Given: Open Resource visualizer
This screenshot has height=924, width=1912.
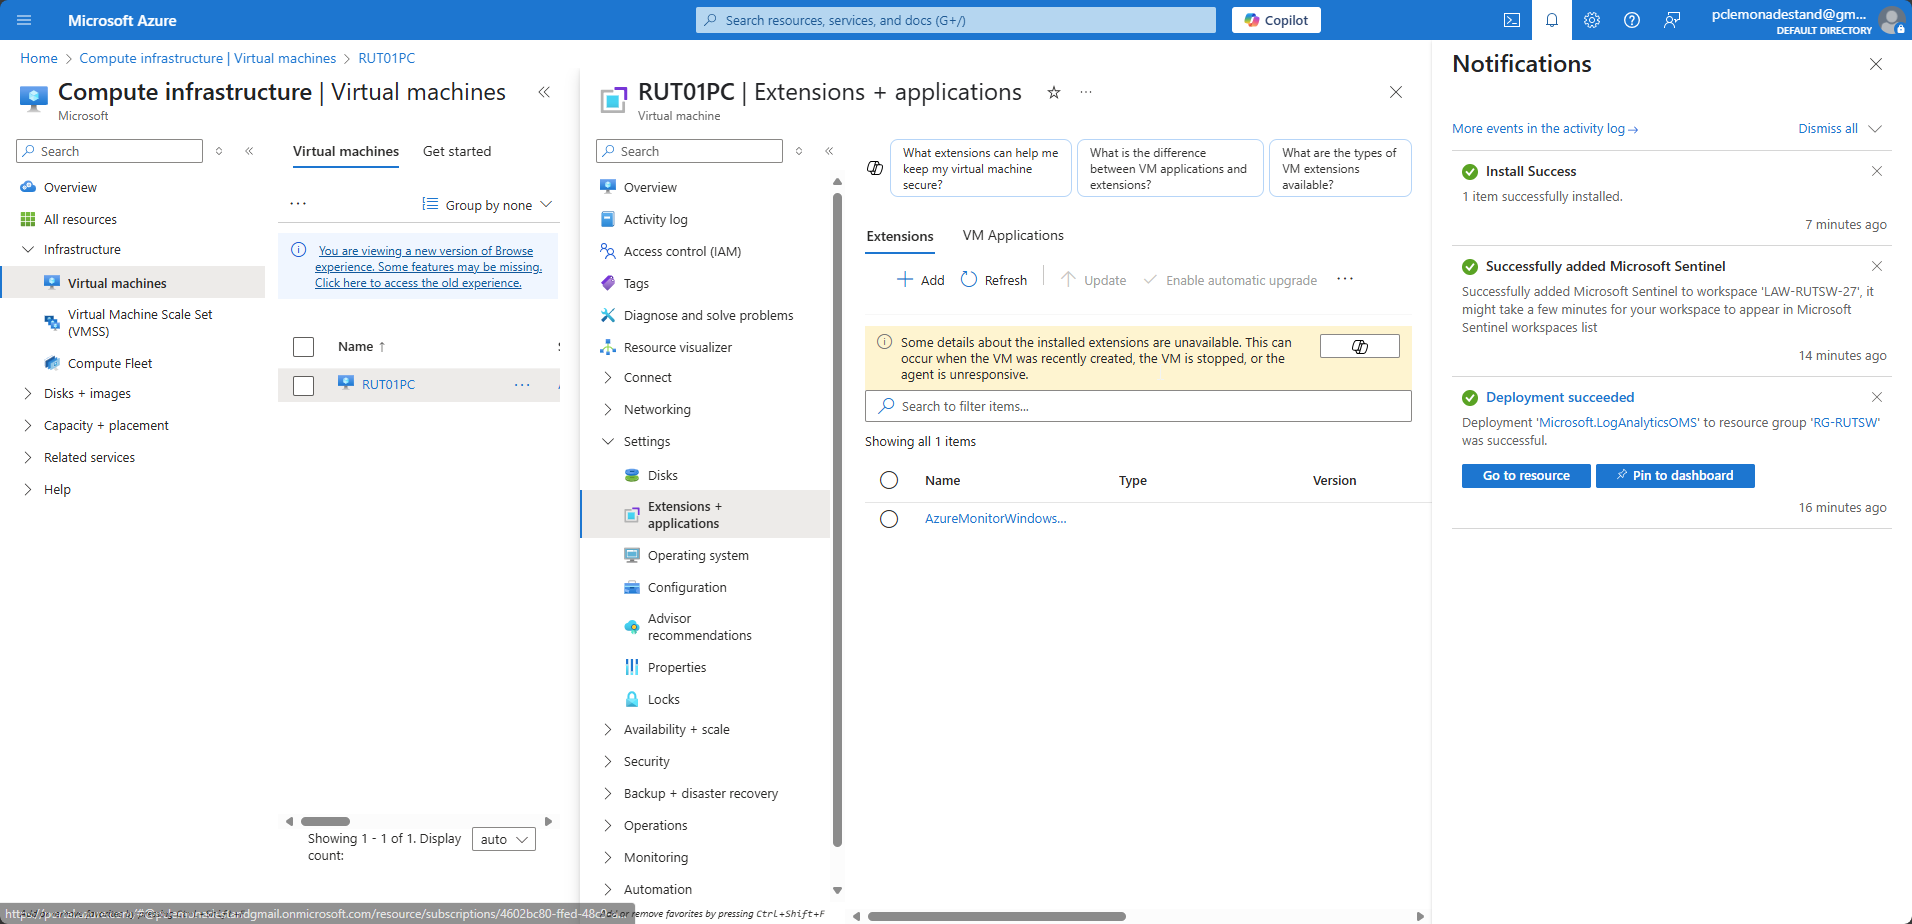Looking at the screenshot, I should tap(677, 347).
